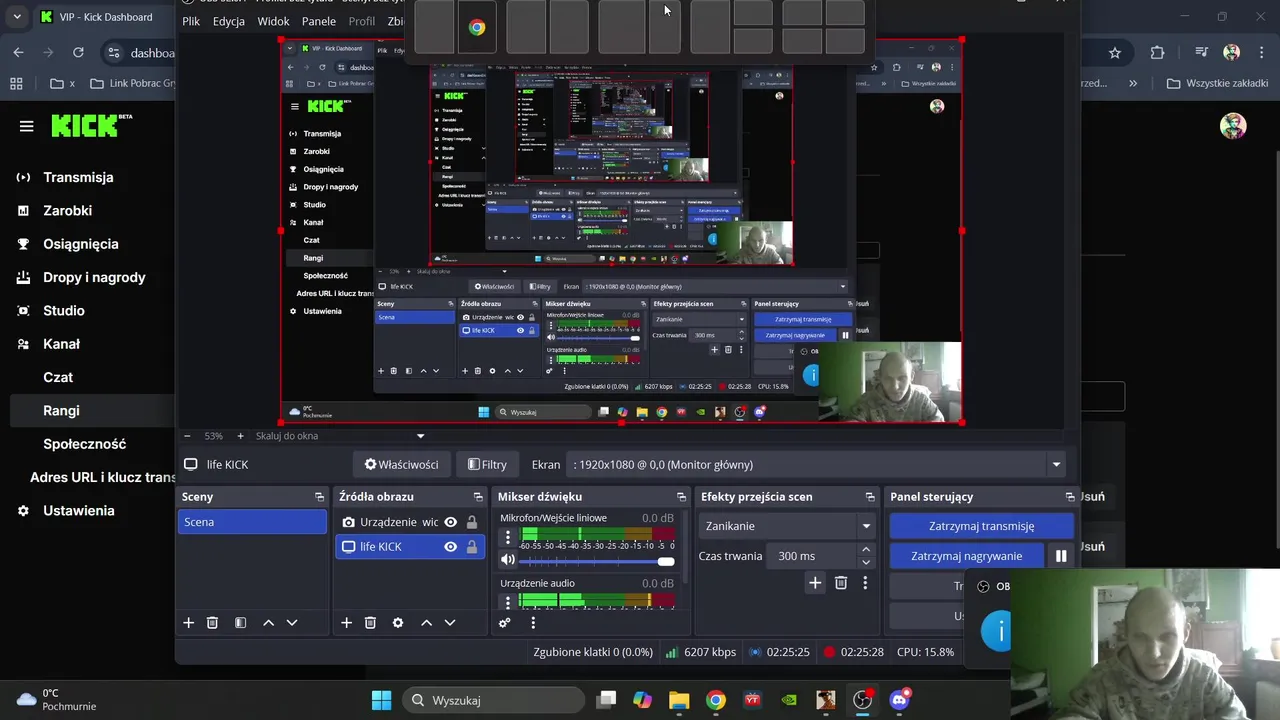
Task: Select Urządzenie source row
Action: [409, 522]
